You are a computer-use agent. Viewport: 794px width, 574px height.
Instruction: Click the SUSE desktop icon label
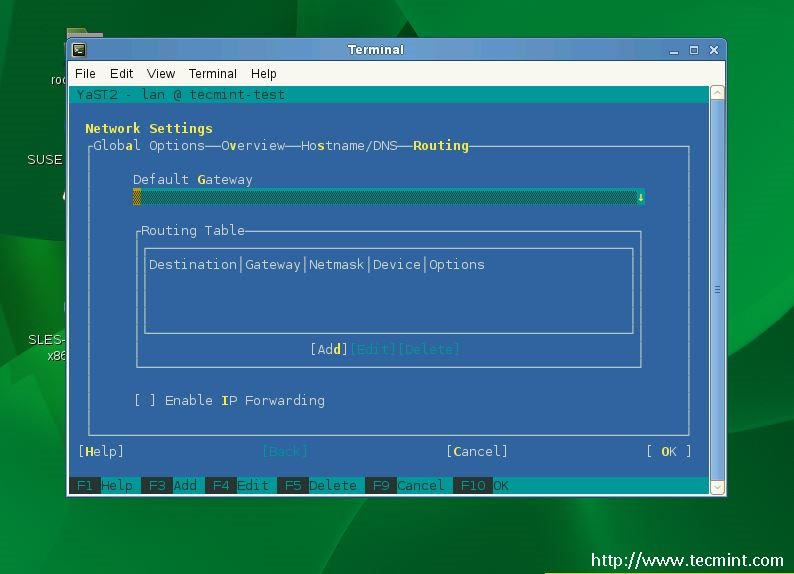[x=45, y=160]
